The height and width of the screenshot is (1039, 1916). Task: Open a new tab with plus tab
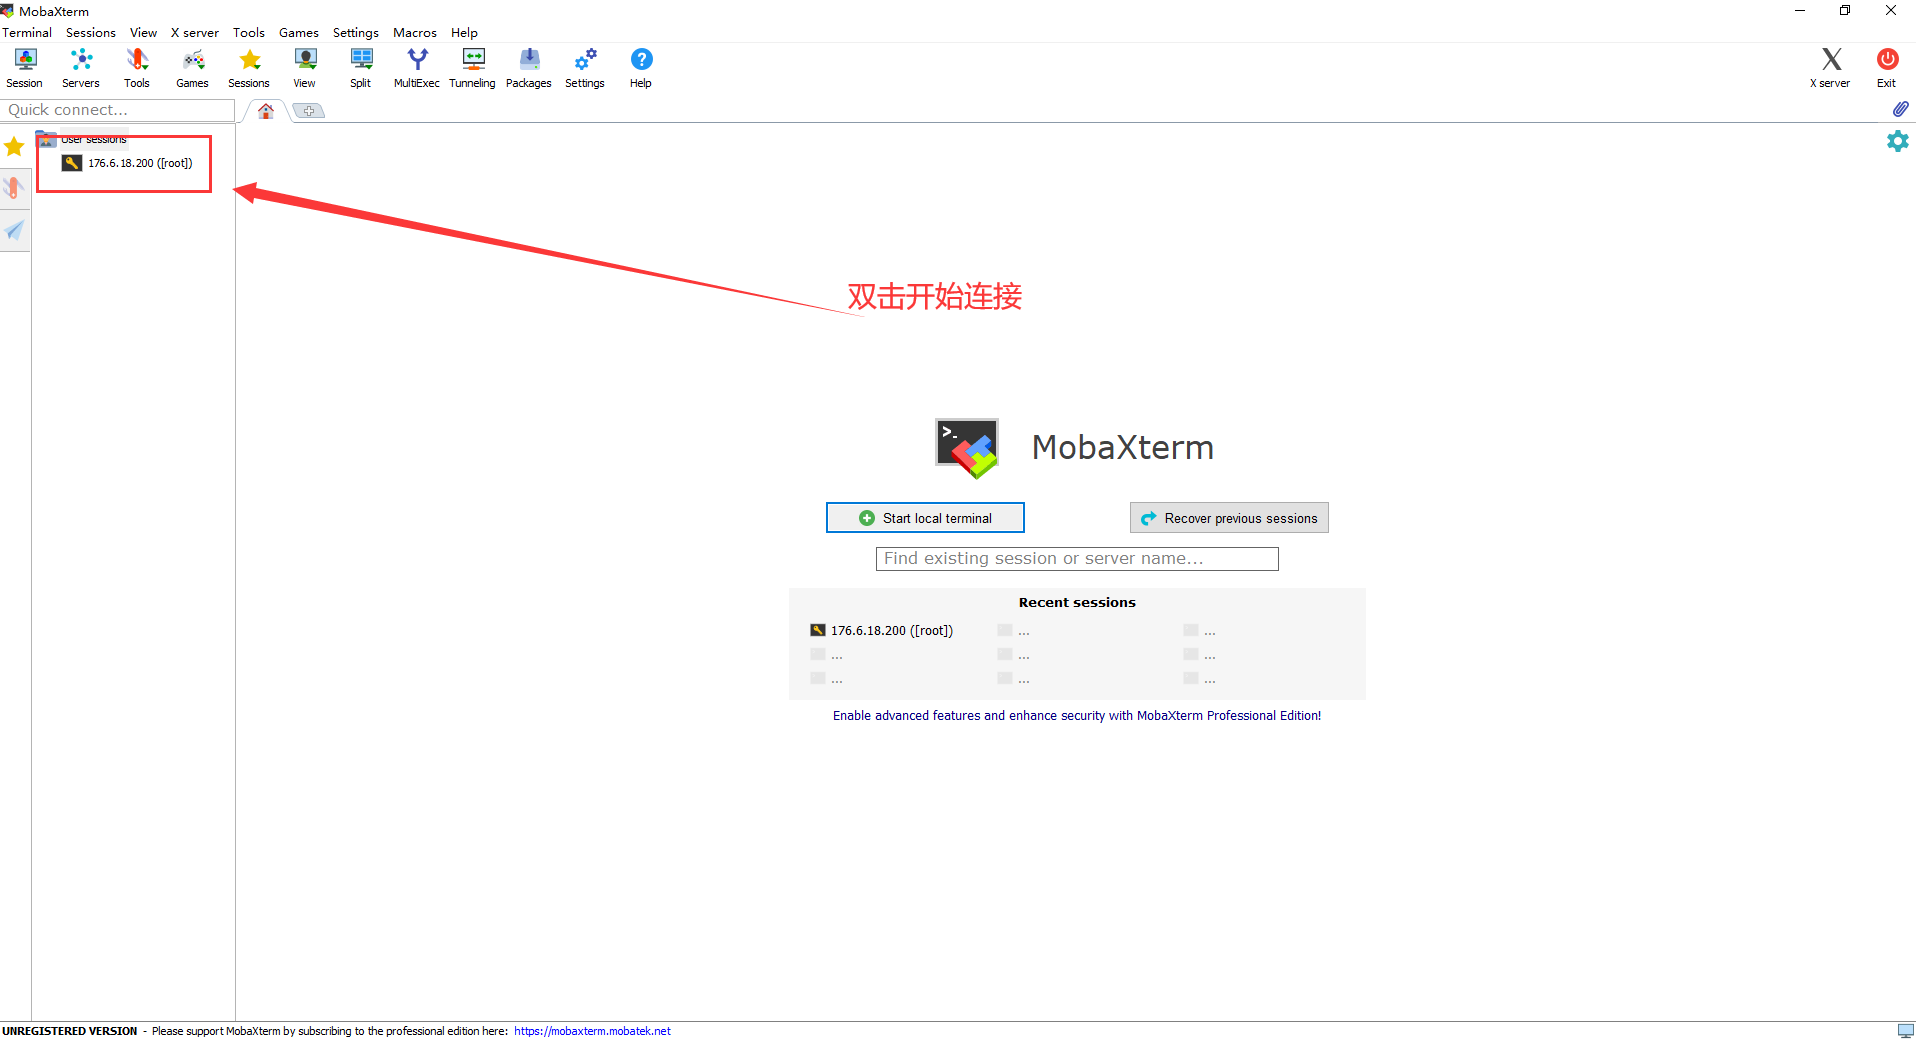pos(309,111)
